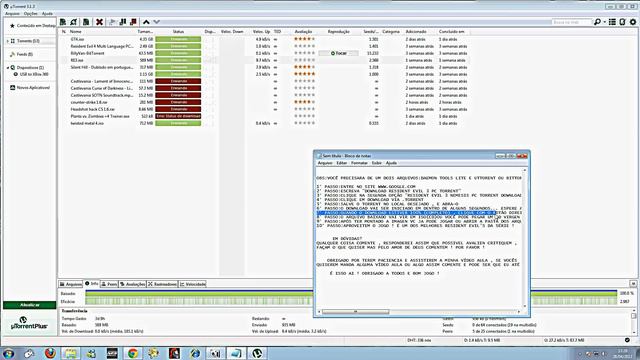The width and height of the screenshot is (640, 360).
Task: Click the Tocar play button for BillyVan-BitTorrent
Action: 338,53
